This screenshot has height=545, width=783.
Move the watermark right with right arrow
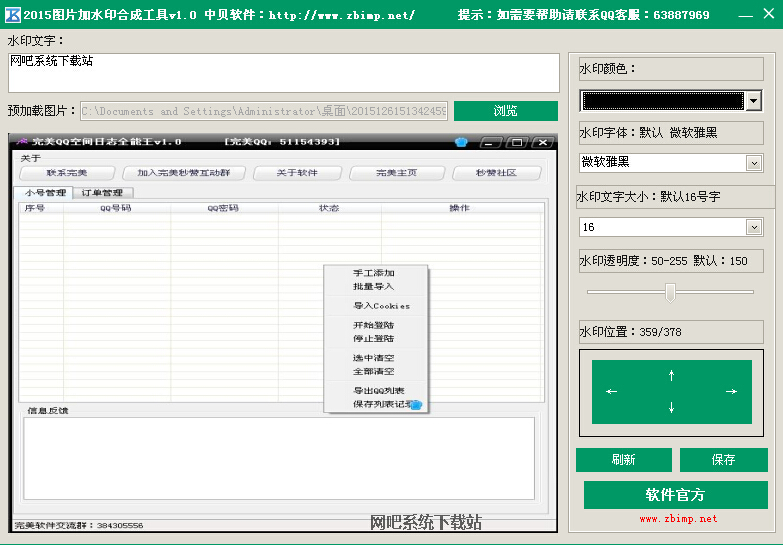click(731, 391)
